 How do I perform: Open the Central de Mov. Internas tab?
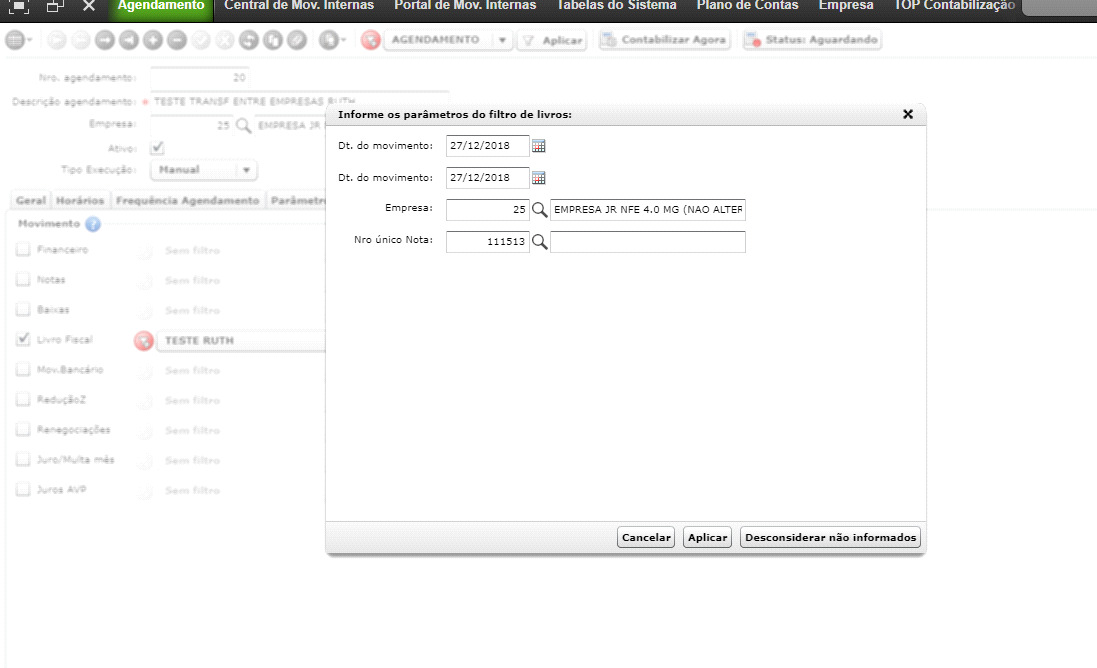coord(299,6)
